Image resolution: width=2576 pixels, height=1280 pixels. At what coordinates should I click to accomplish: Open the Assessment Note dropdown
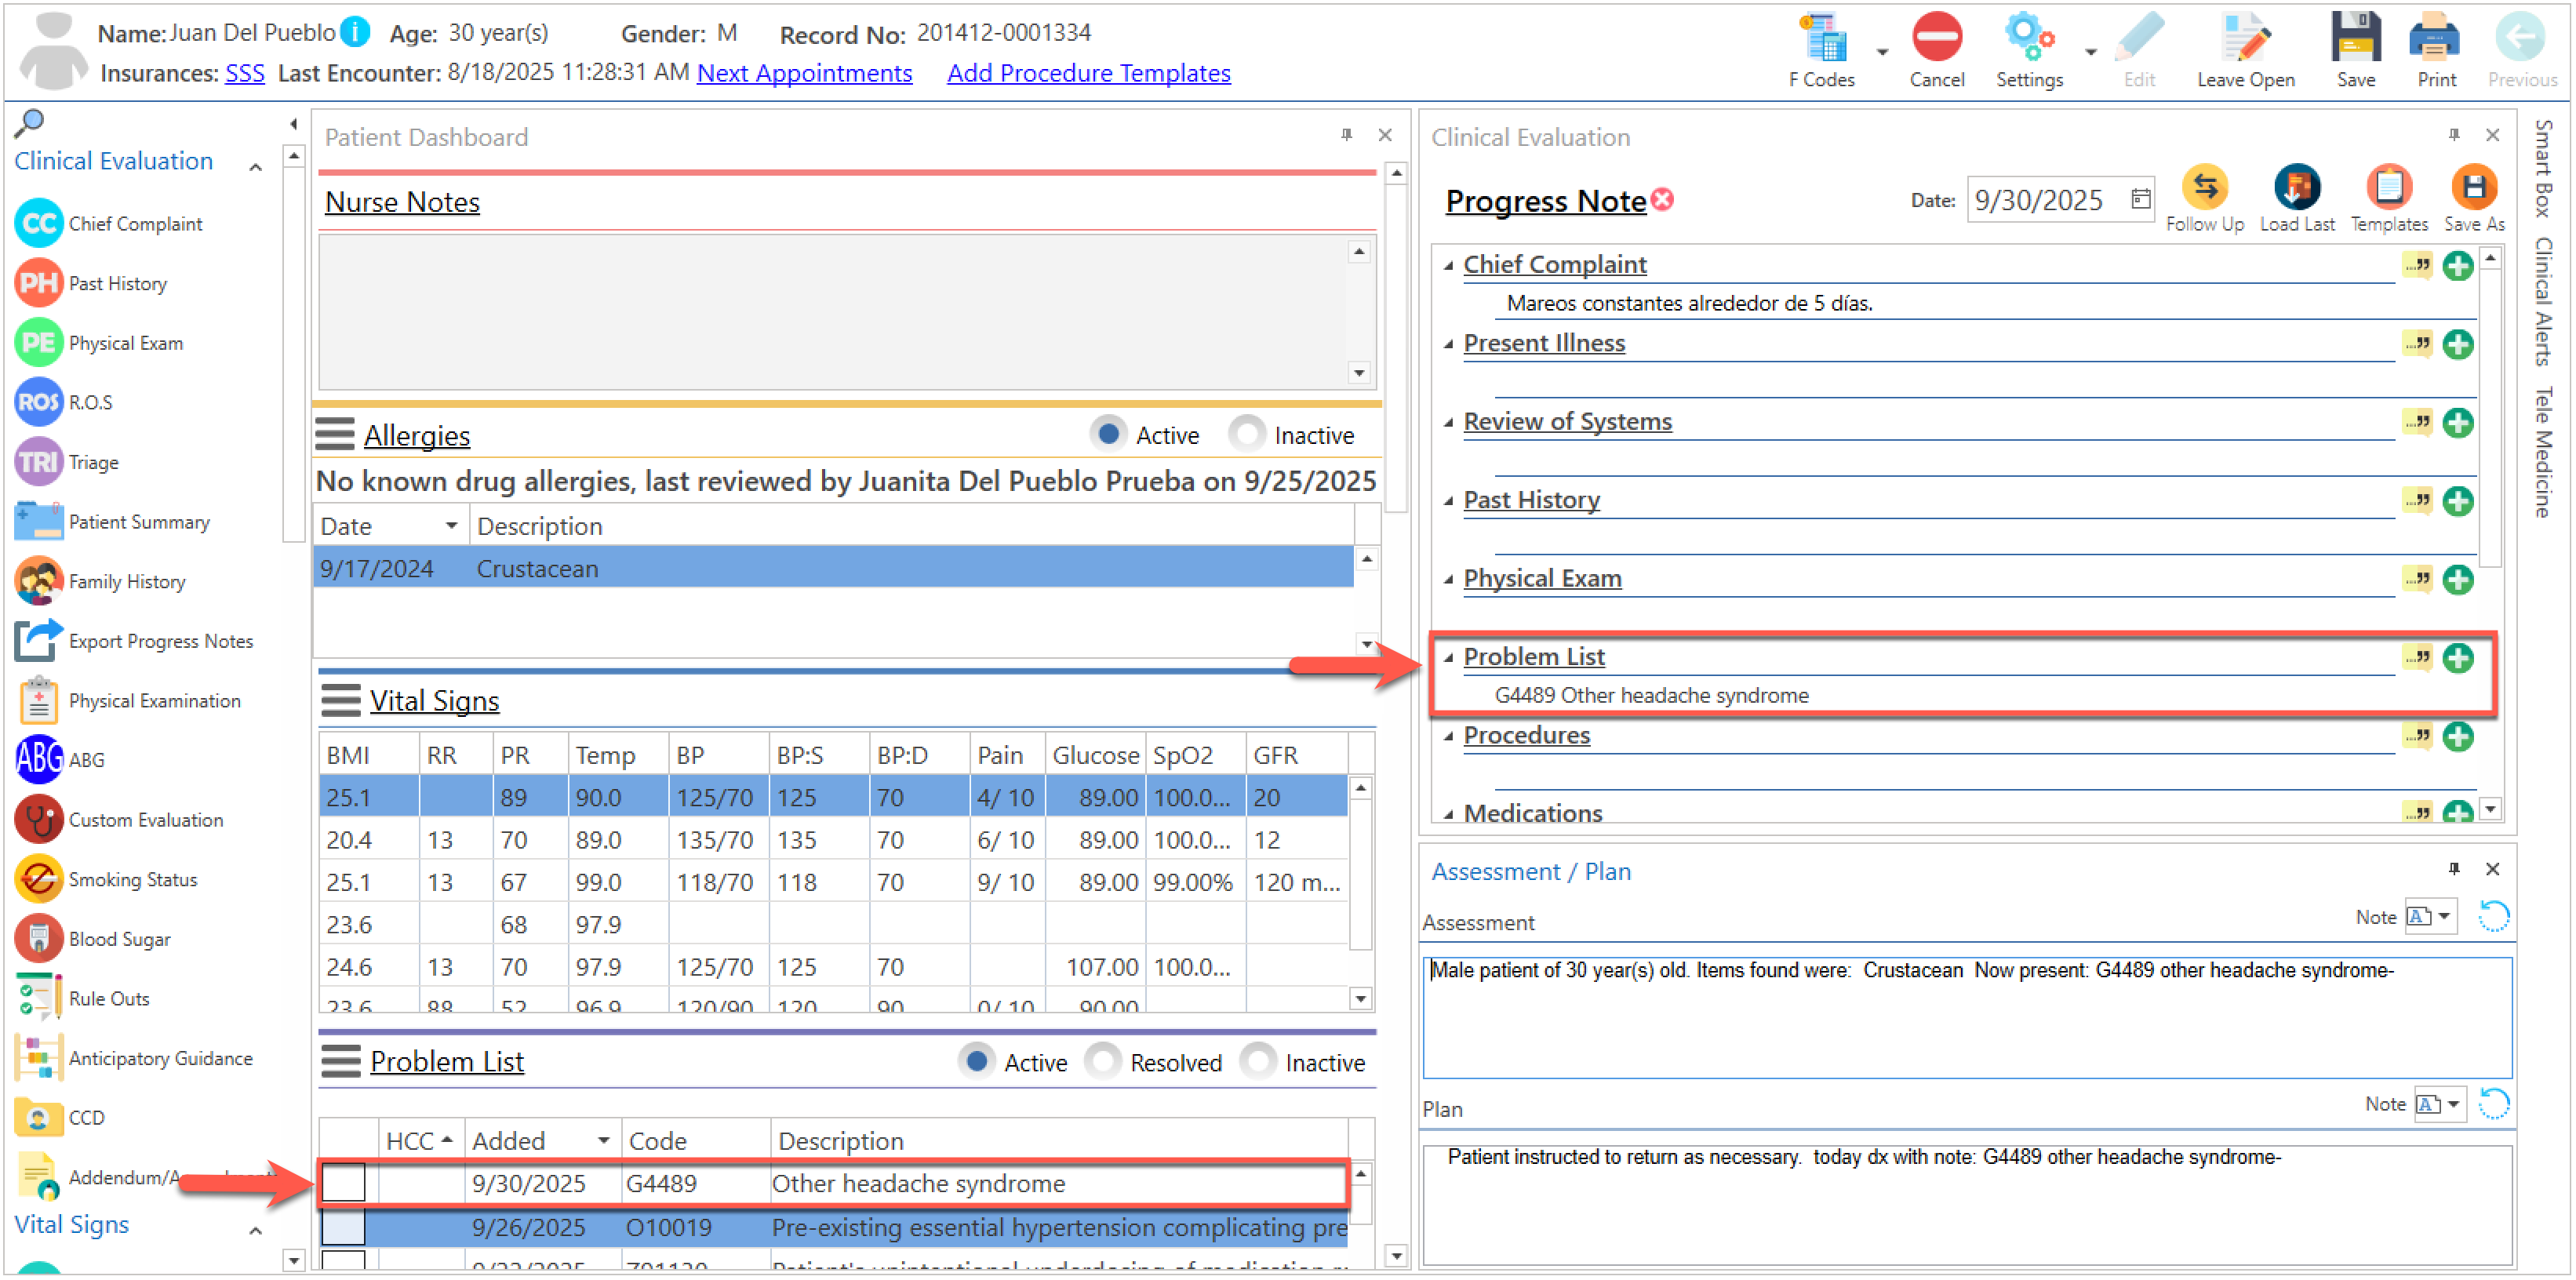click(x=2444, y=916)
